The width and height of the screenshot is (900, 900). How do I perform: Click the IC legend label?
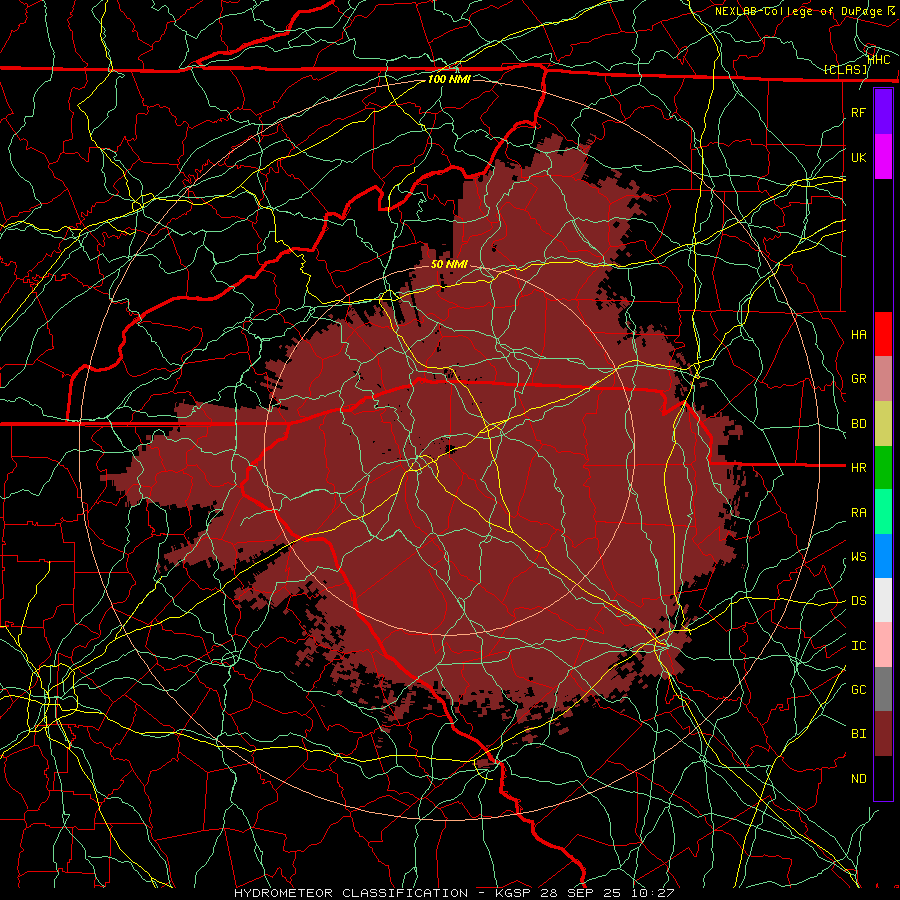point(859,646)
